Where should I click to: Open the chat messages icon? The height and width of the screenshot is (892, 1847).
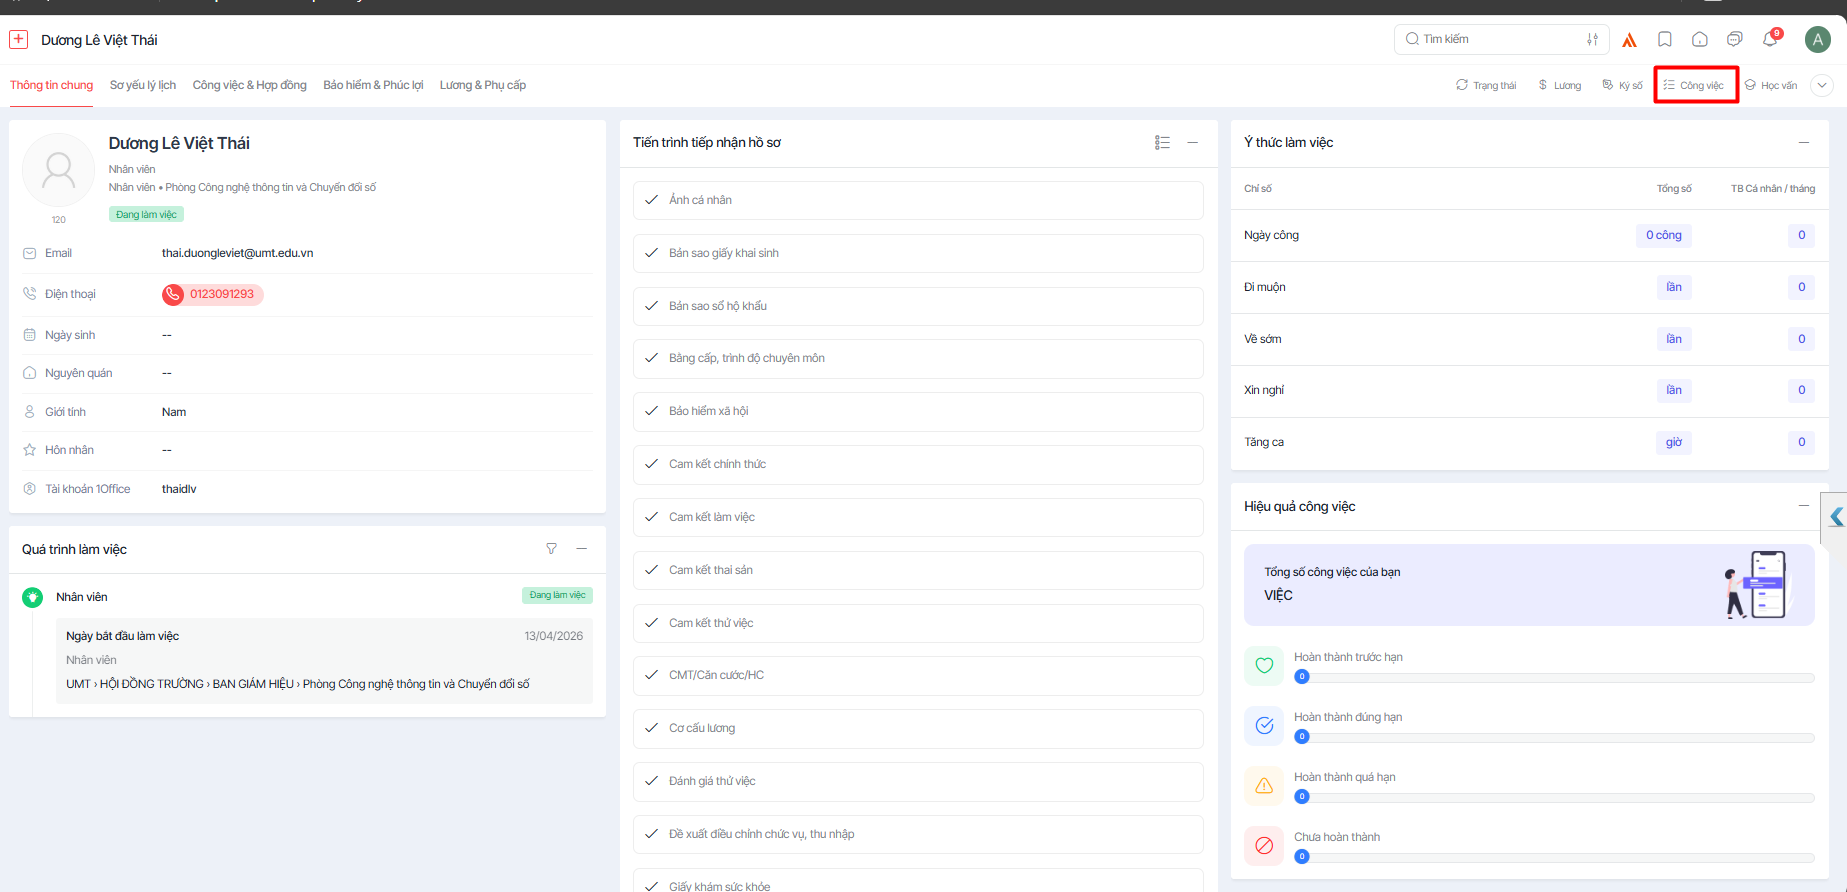pyautogui.click(x=1735, y=40)
